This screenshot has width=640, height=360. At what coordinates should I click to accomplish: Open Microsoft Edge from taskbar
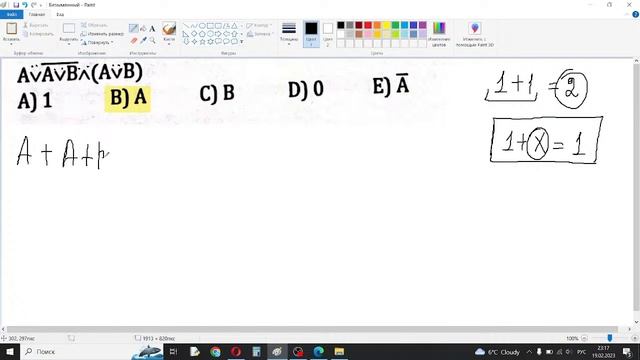tap(319, 351)
